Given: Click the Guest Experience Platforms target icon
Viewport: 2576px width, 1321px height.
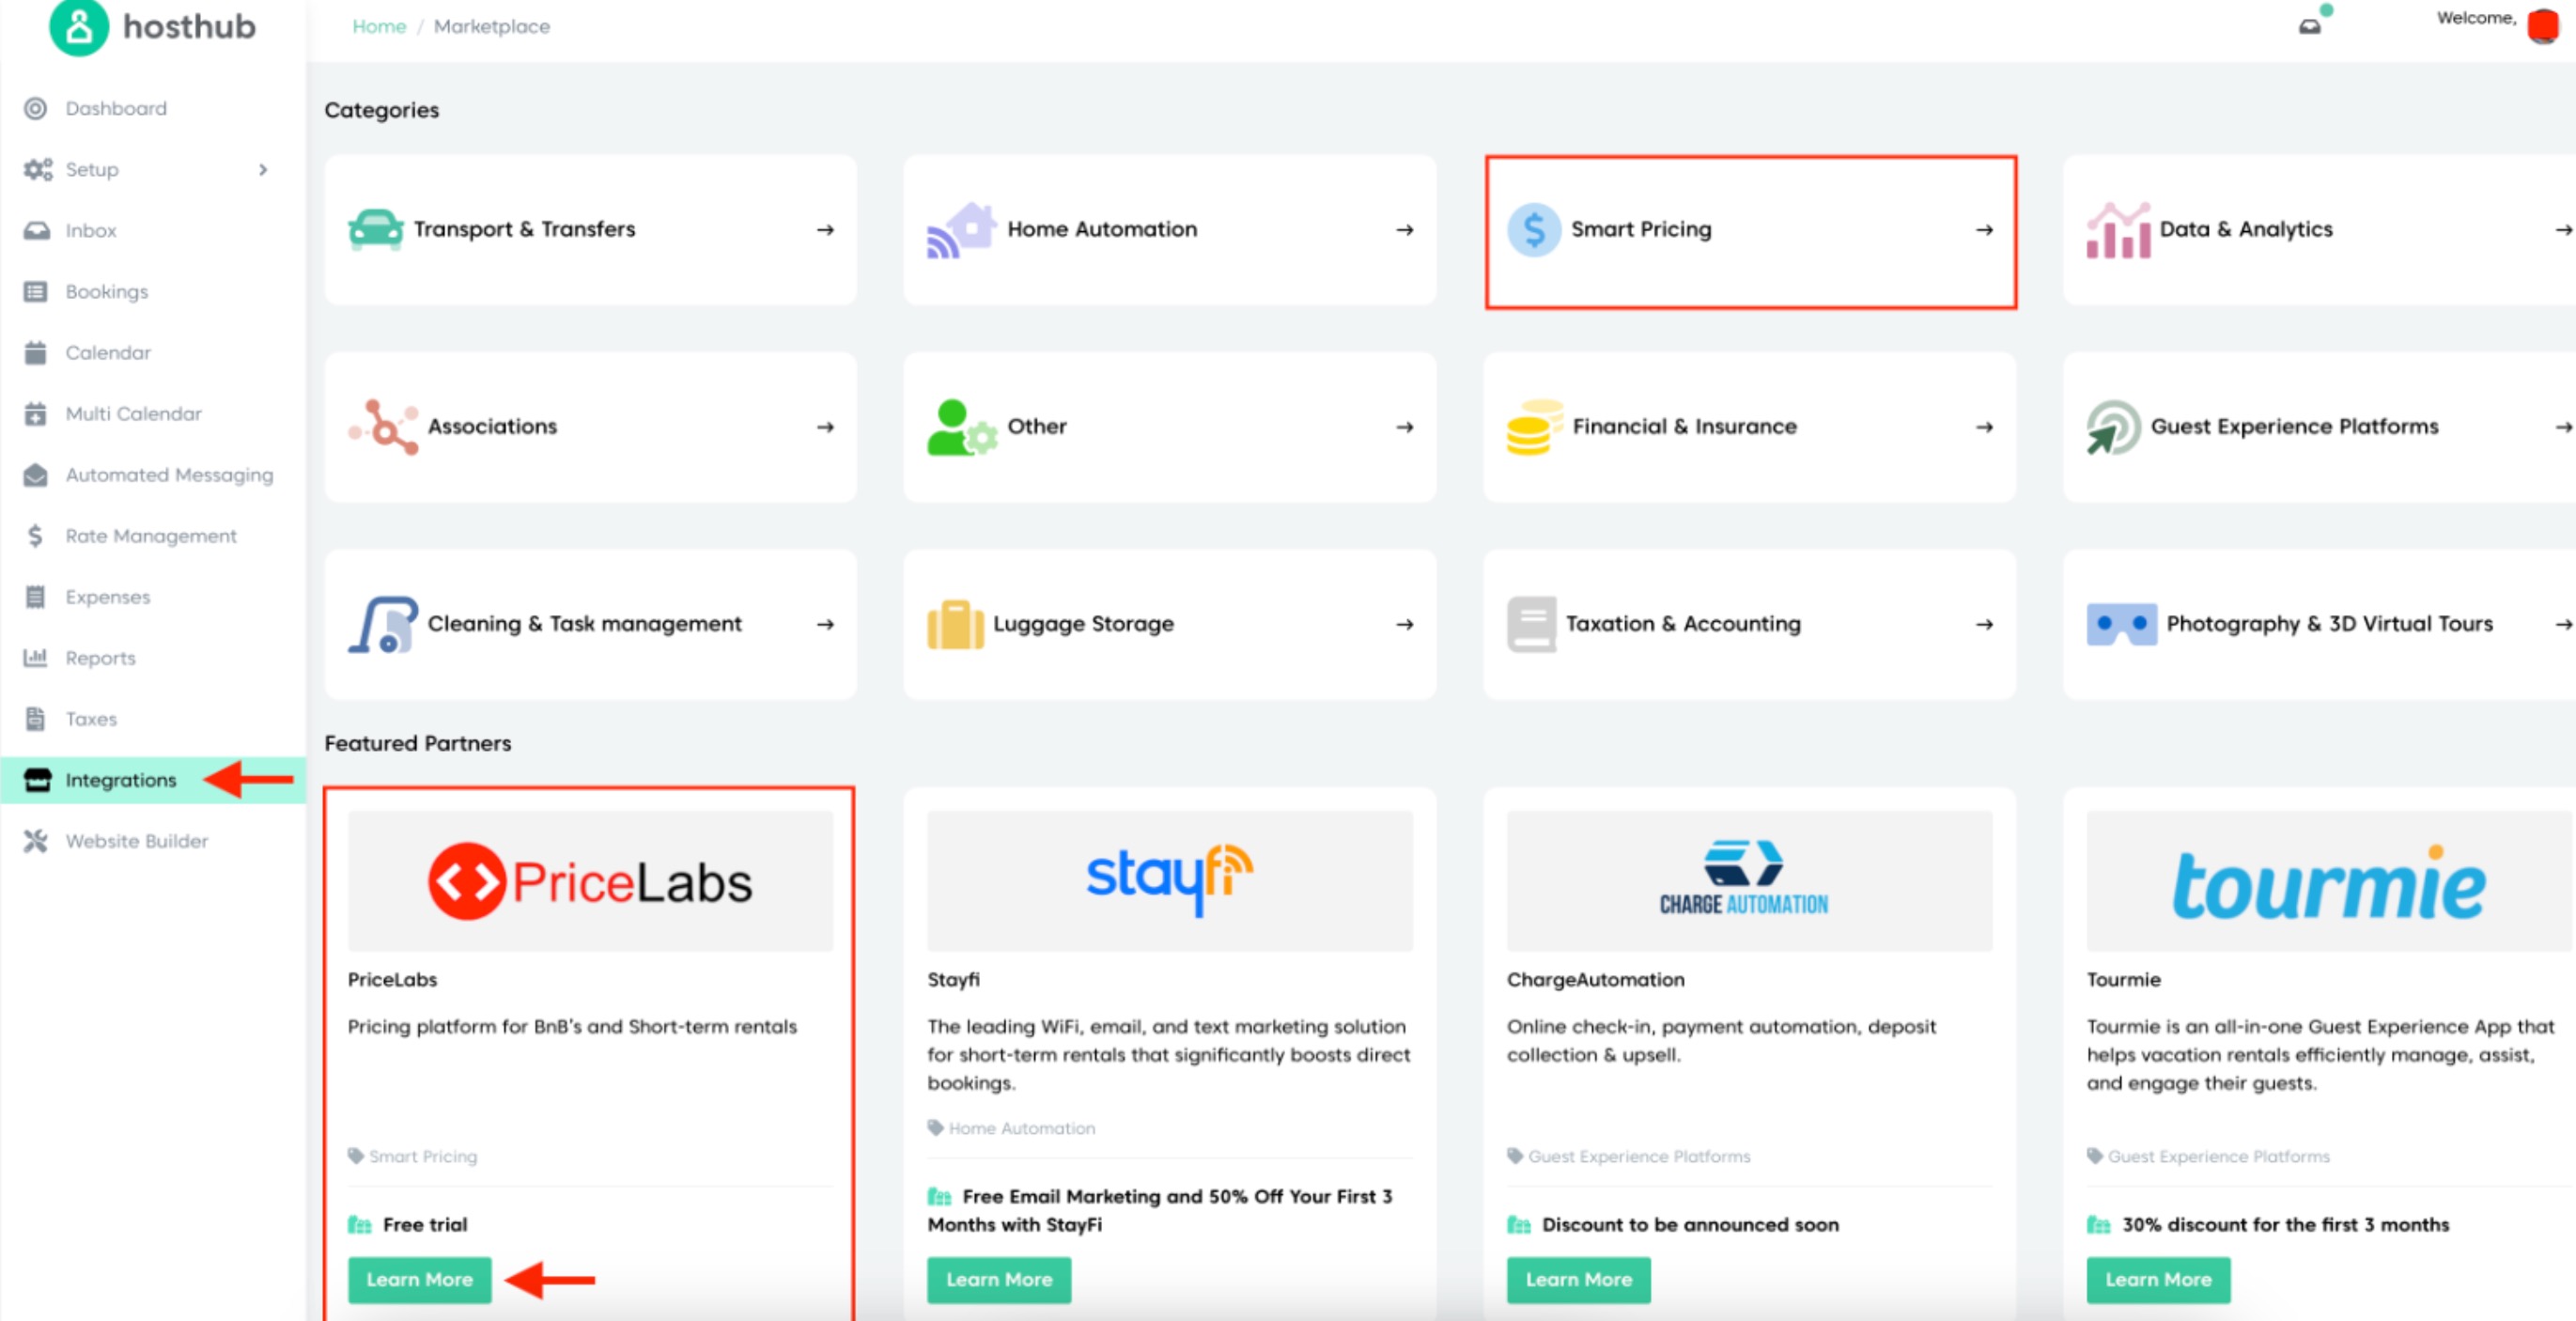Looking at the screenshot, I should [2113, 427].
